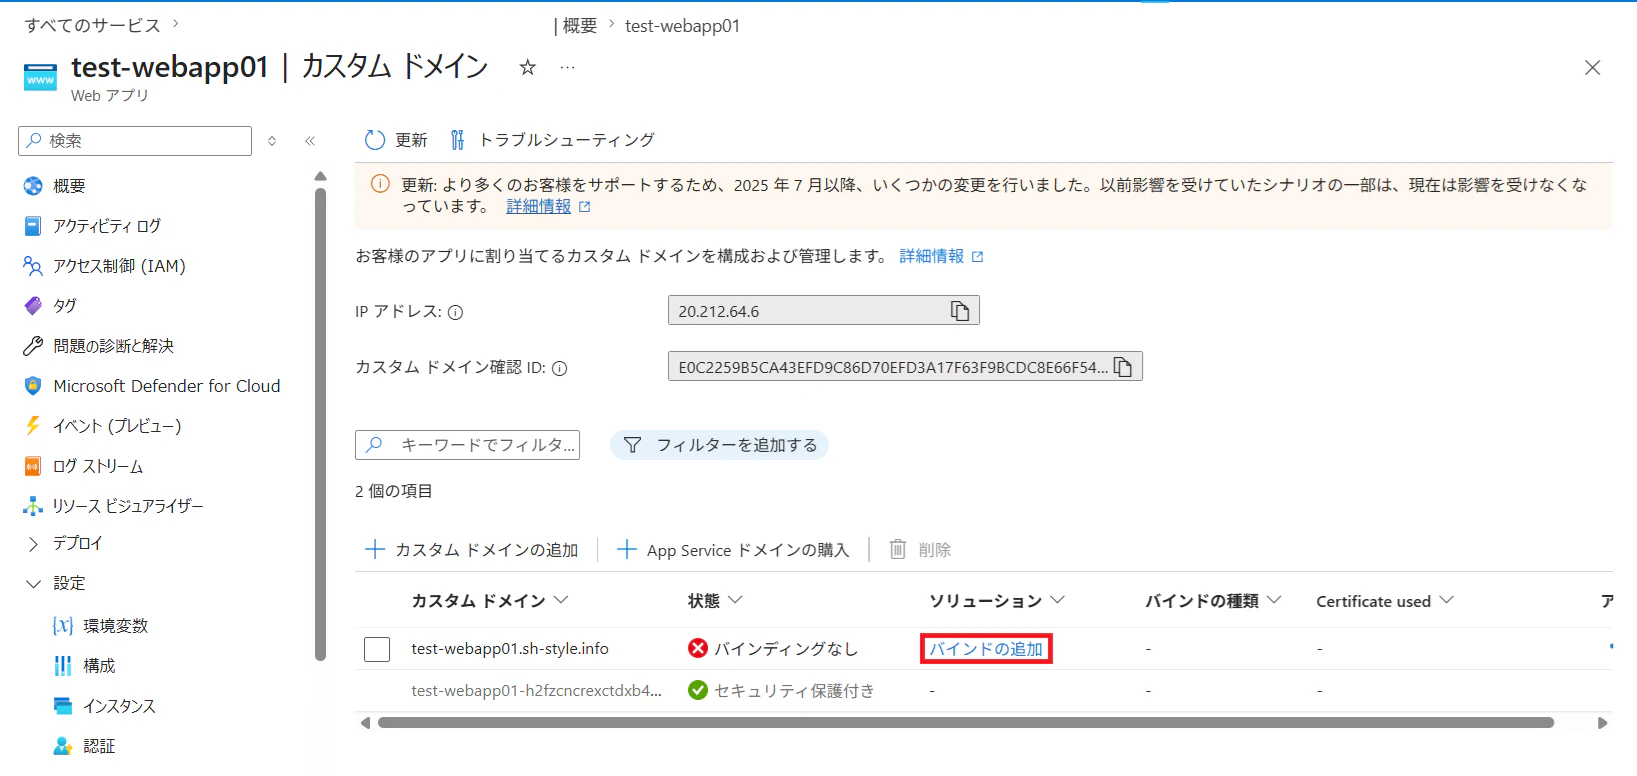Image resolution: width=1637 pixels, height=776 pixels.
Task: Click the left arrow of horizontal scrollbar
Action: click(x=365, y=722)
